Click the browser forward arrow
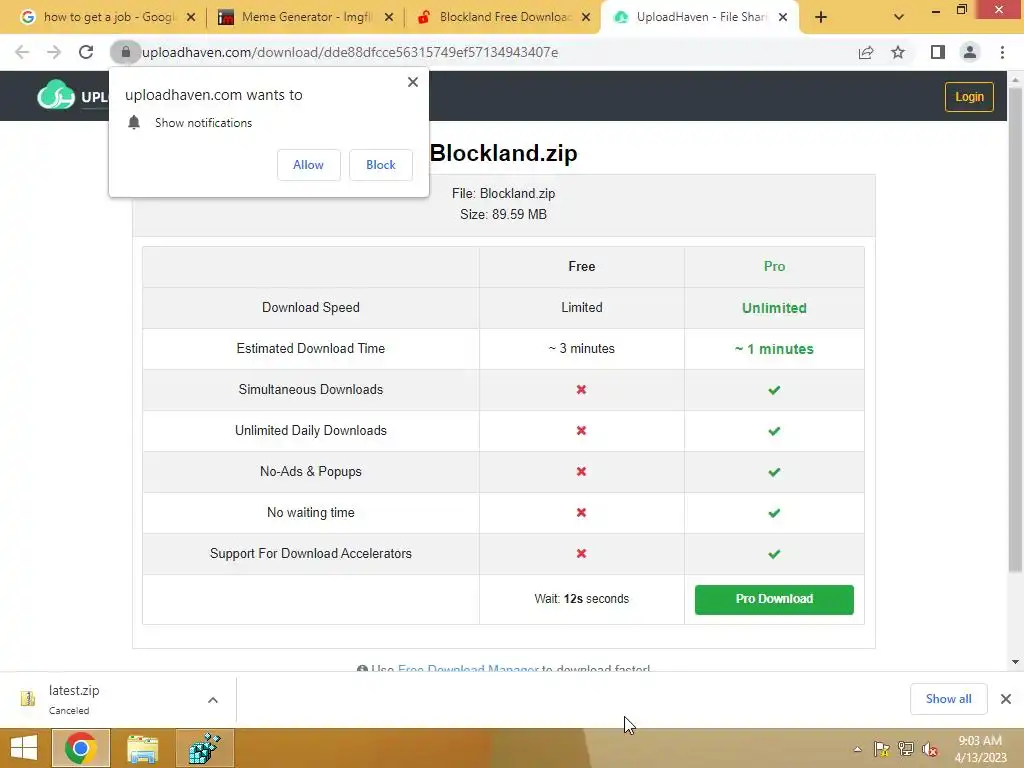Viewport: 1024px width, 768px height. 54,52
